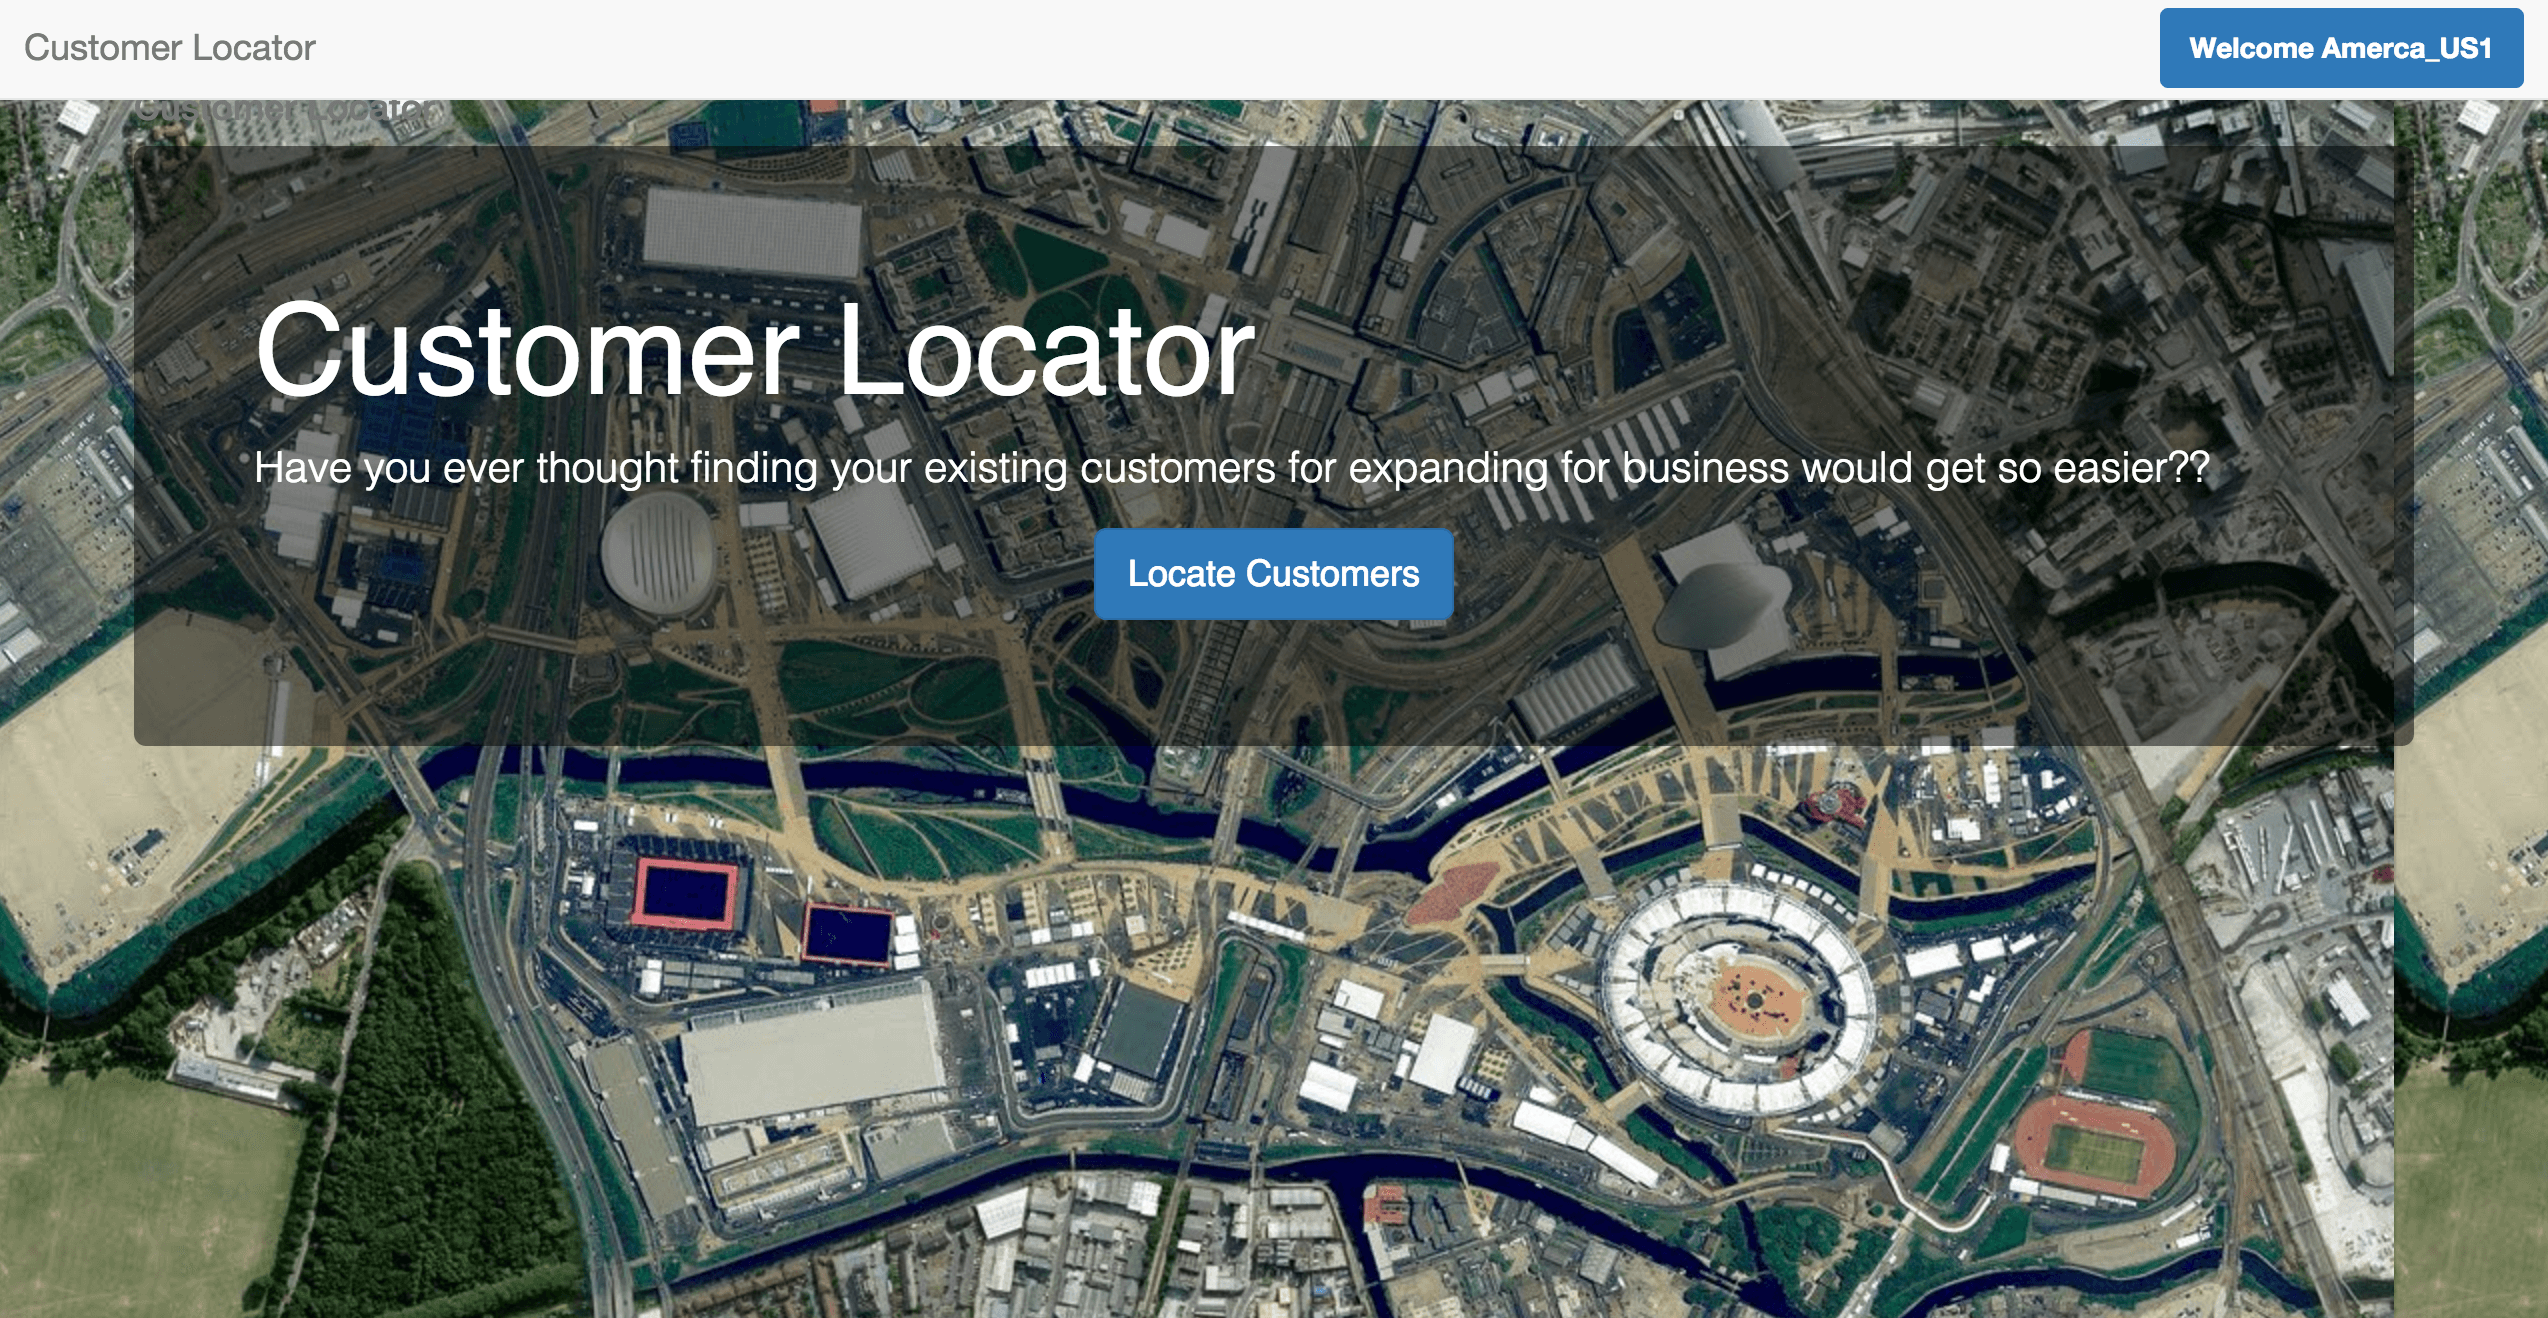Click the red running track field
The image size is (2548, 1318).
pyautogui.click(x=2095, y=1146)
